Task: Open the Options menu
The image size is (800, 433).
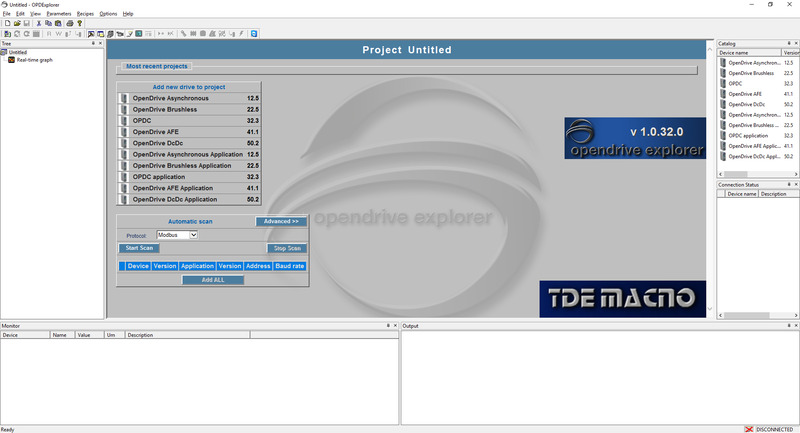Action: tap(108, 14)
